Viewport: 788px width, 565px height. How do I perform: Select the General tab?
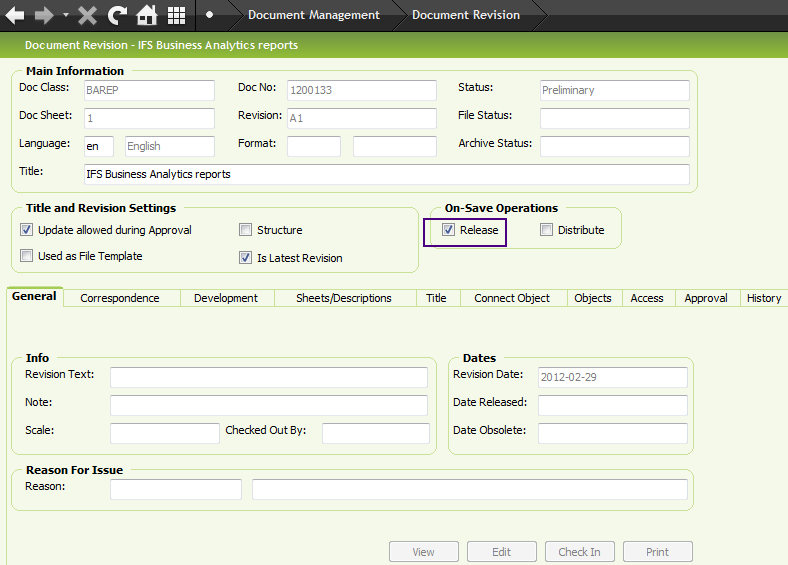[x=34, y=296]
